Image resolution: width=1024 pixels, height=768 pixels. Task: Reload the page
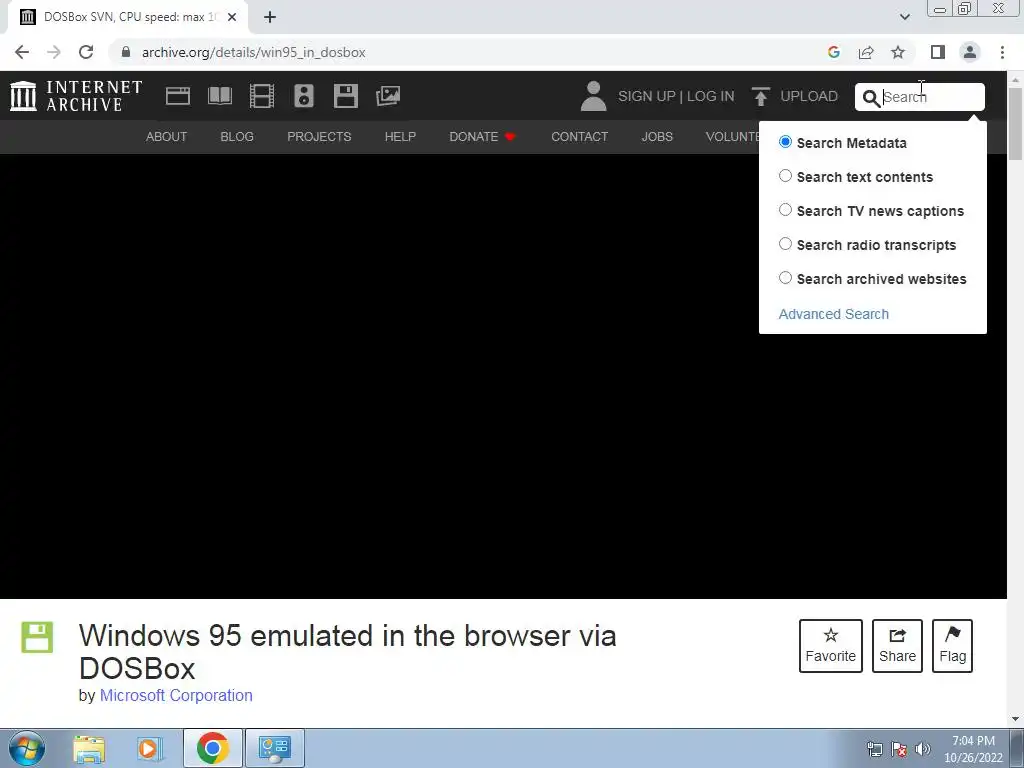coord(86,52)
